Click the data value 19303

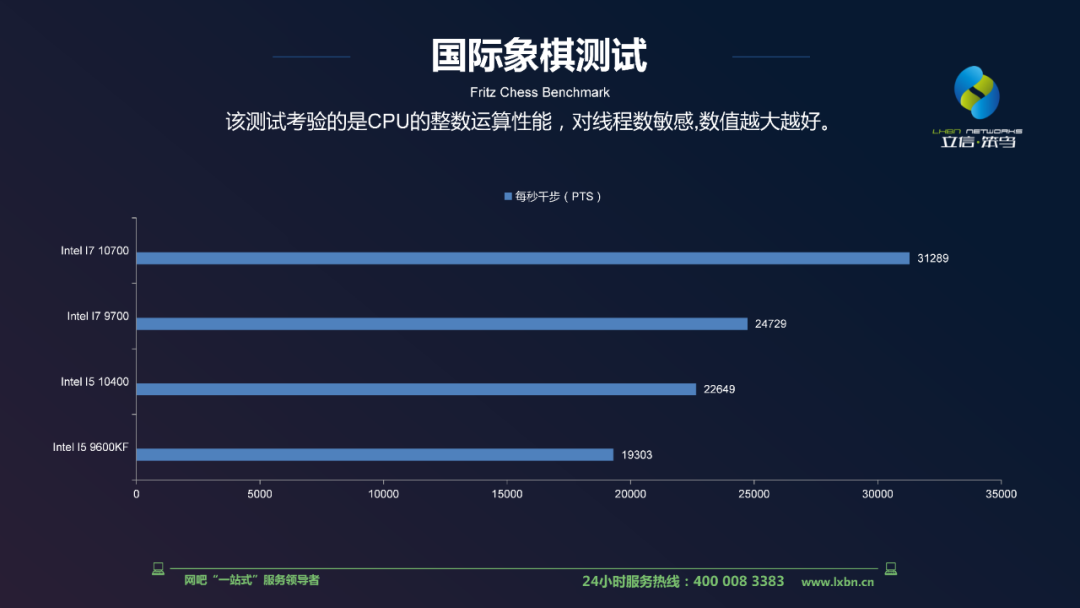coord(636,454)
